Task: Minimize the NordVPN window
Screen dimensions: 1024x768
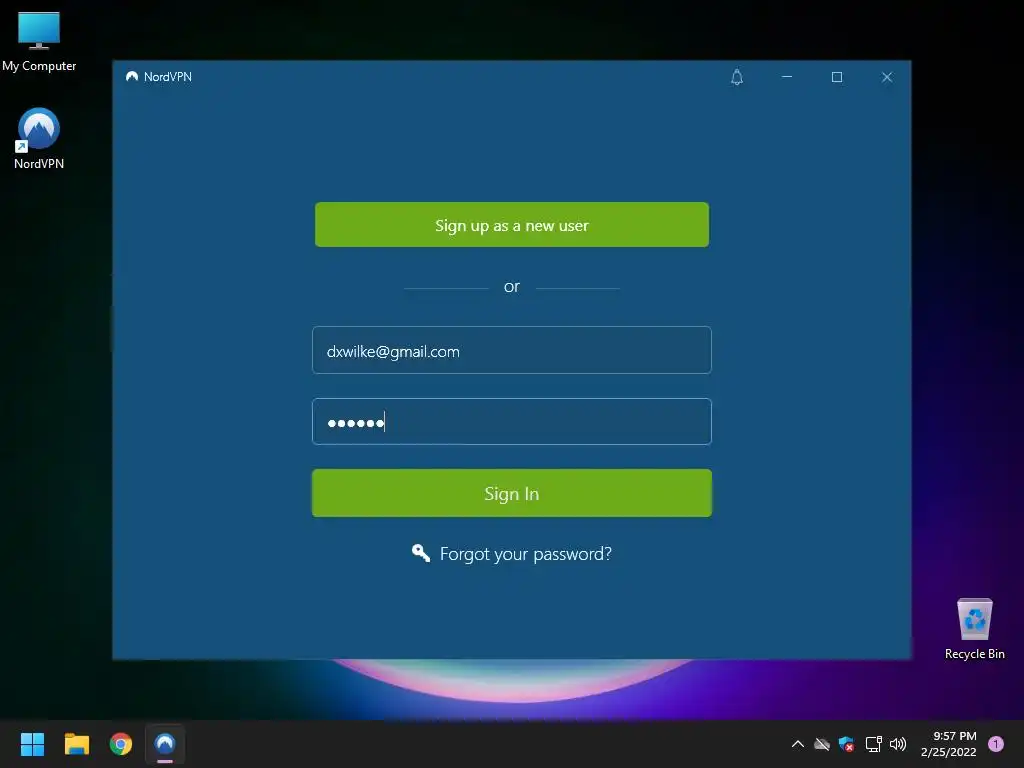Action: (x=787, y=77)
